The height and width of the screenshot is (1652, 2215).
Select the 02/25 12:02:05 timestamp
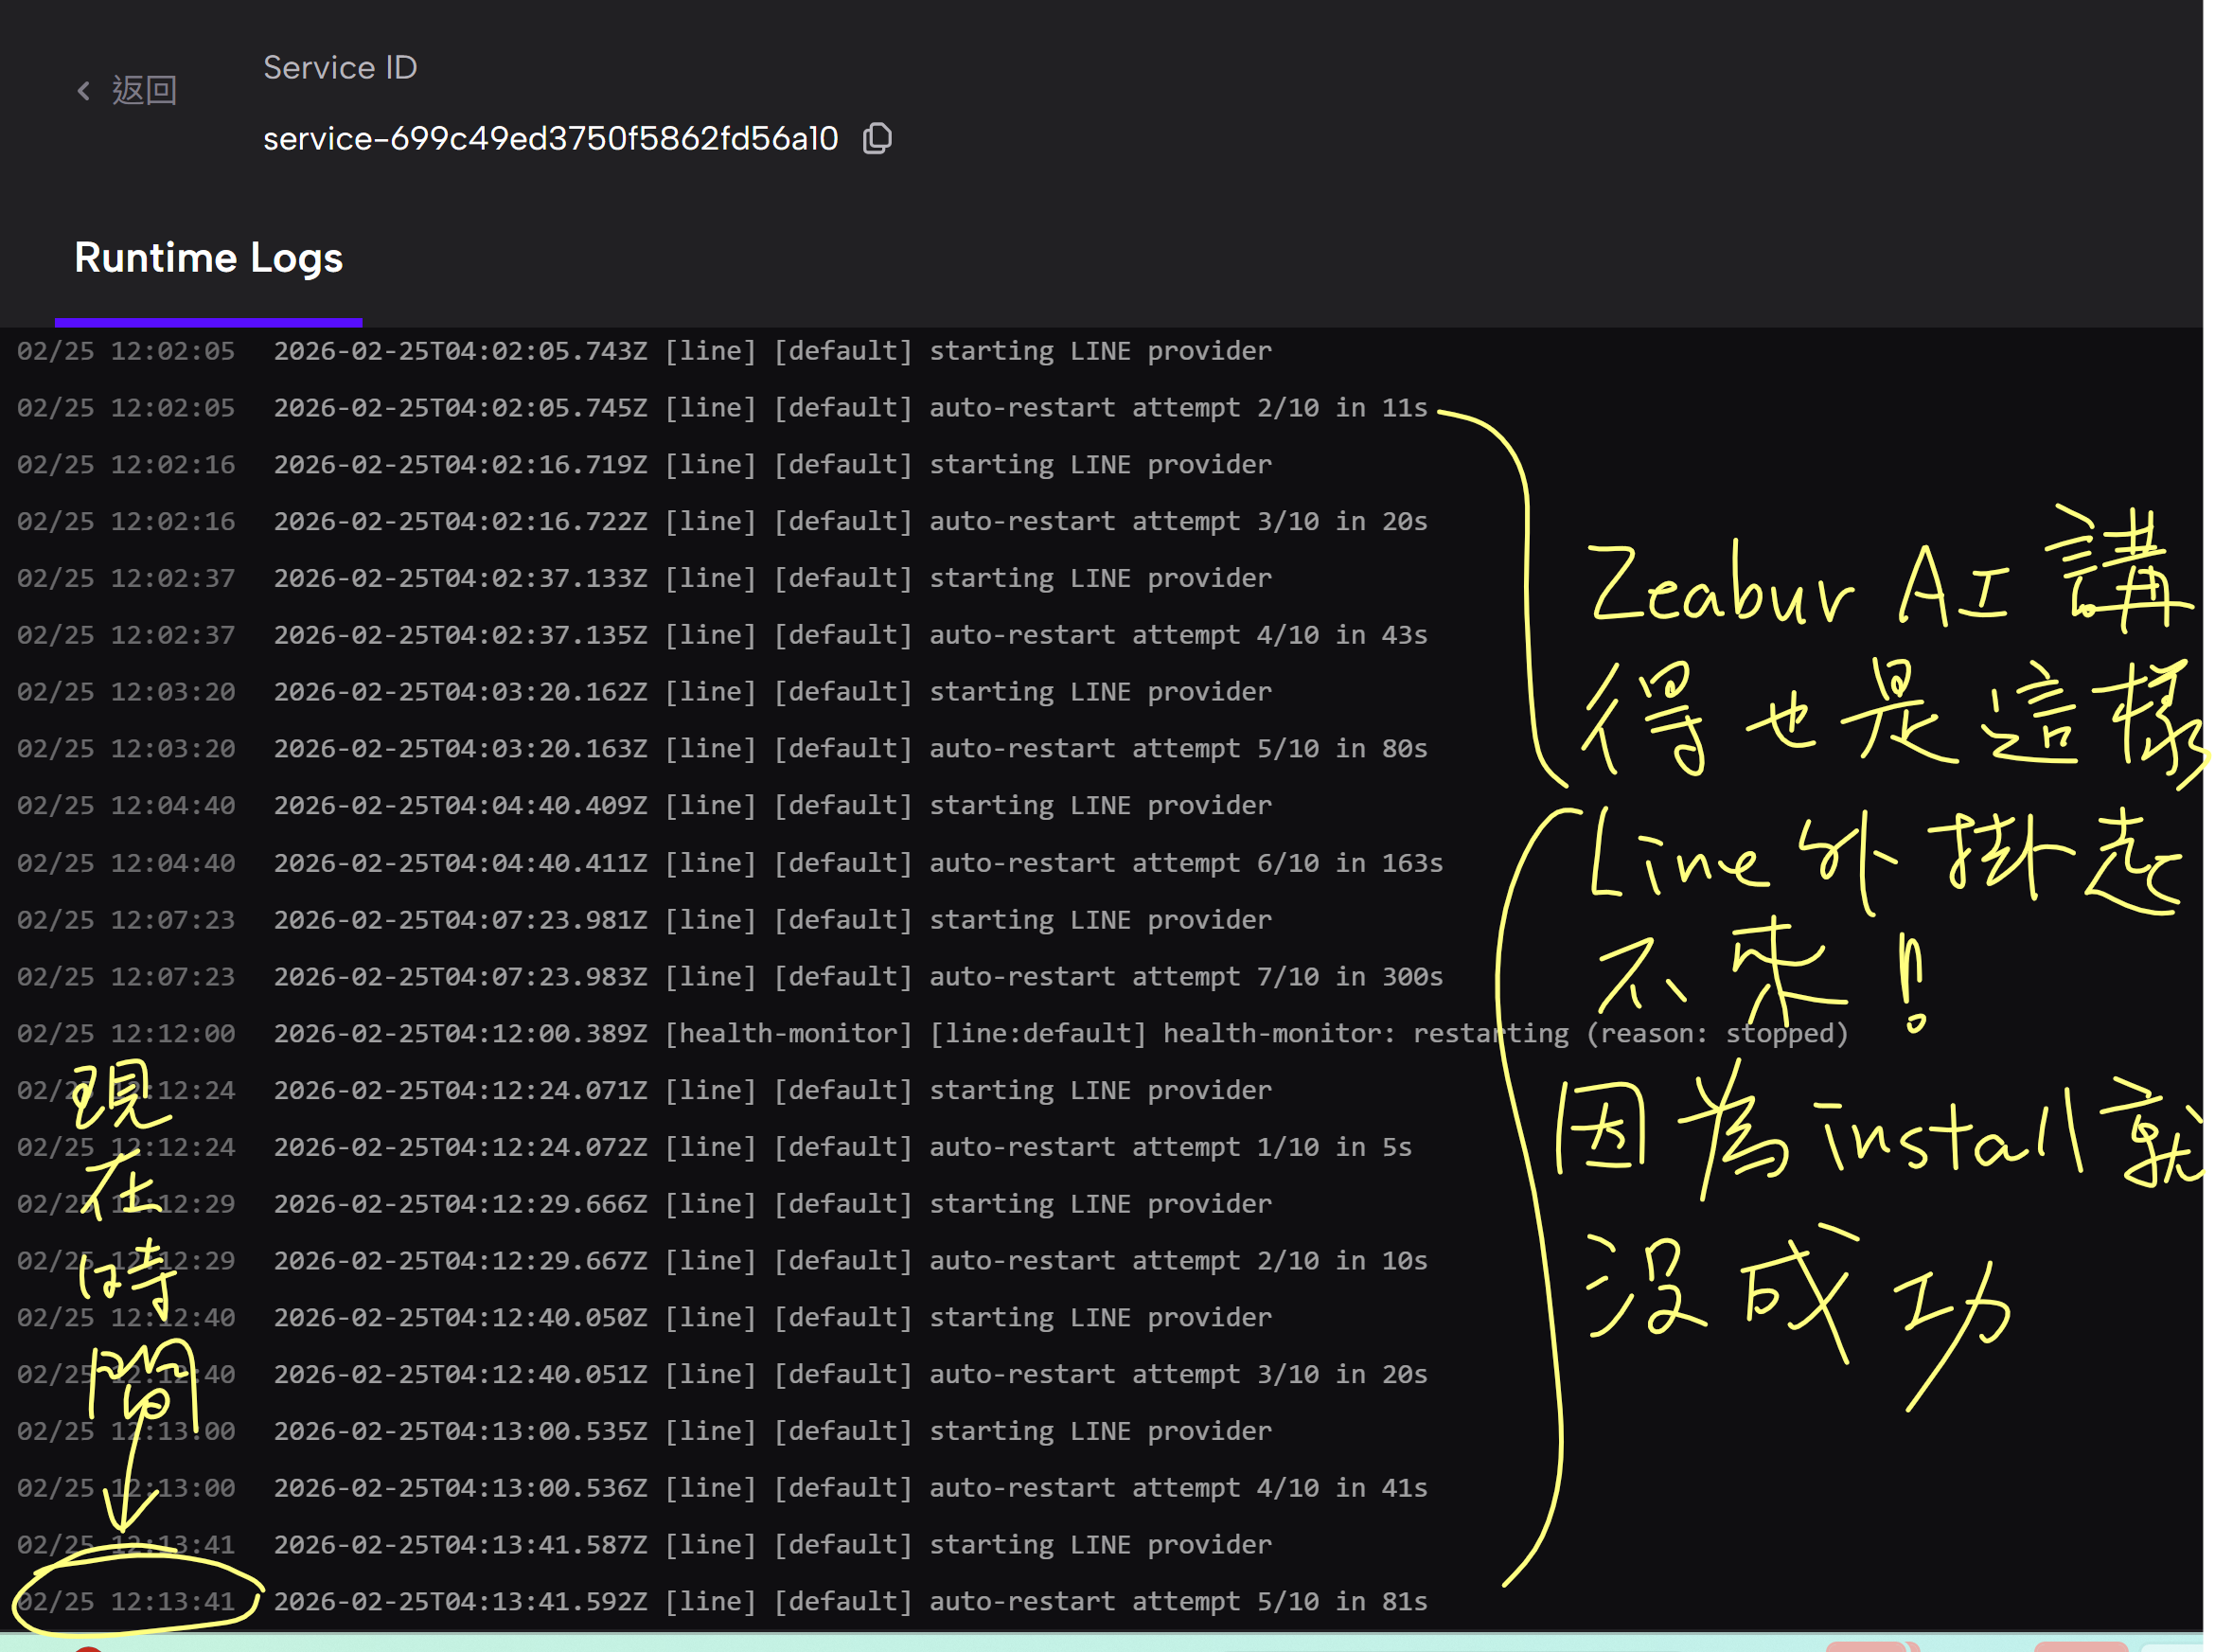point(125,350)
